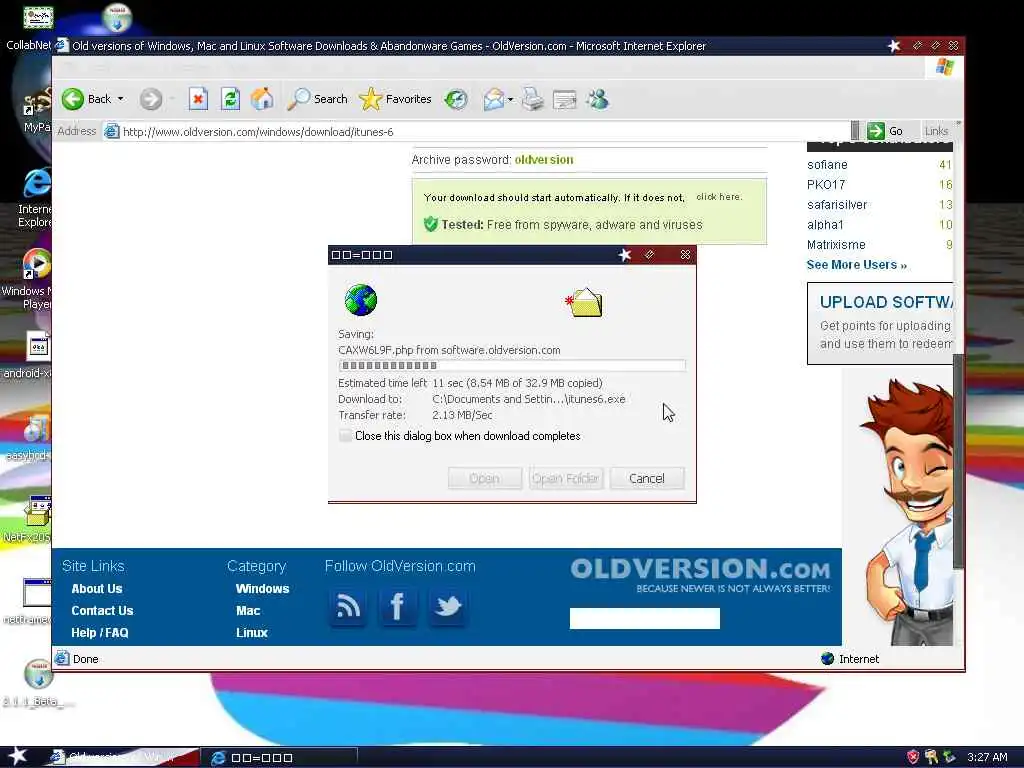The height and width of the screenshot is (768, 1024).
Task: Click the Links toolbar label
Action: (936, 131)
